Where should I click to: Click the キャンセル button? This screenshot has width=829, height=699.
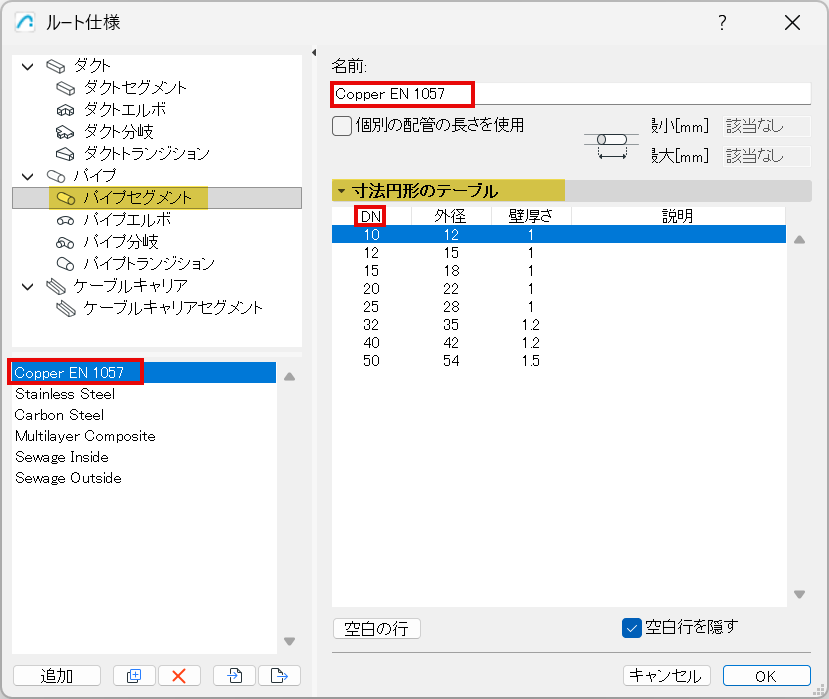pos(666,675)
